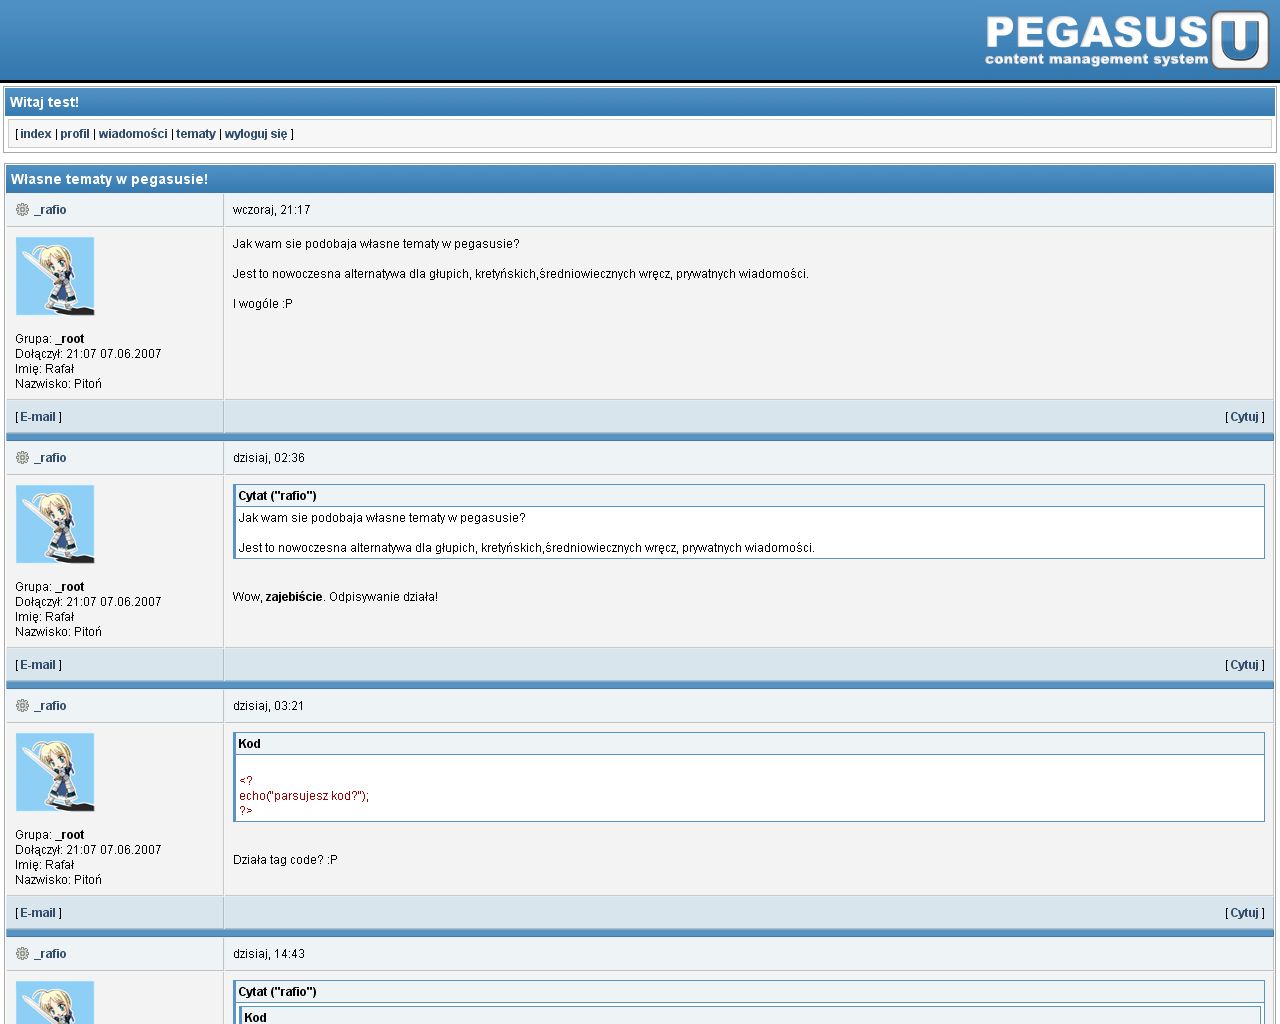Open avatar image in the second post
This screenshot has height=1024, width=1280.
pos(55,524)
